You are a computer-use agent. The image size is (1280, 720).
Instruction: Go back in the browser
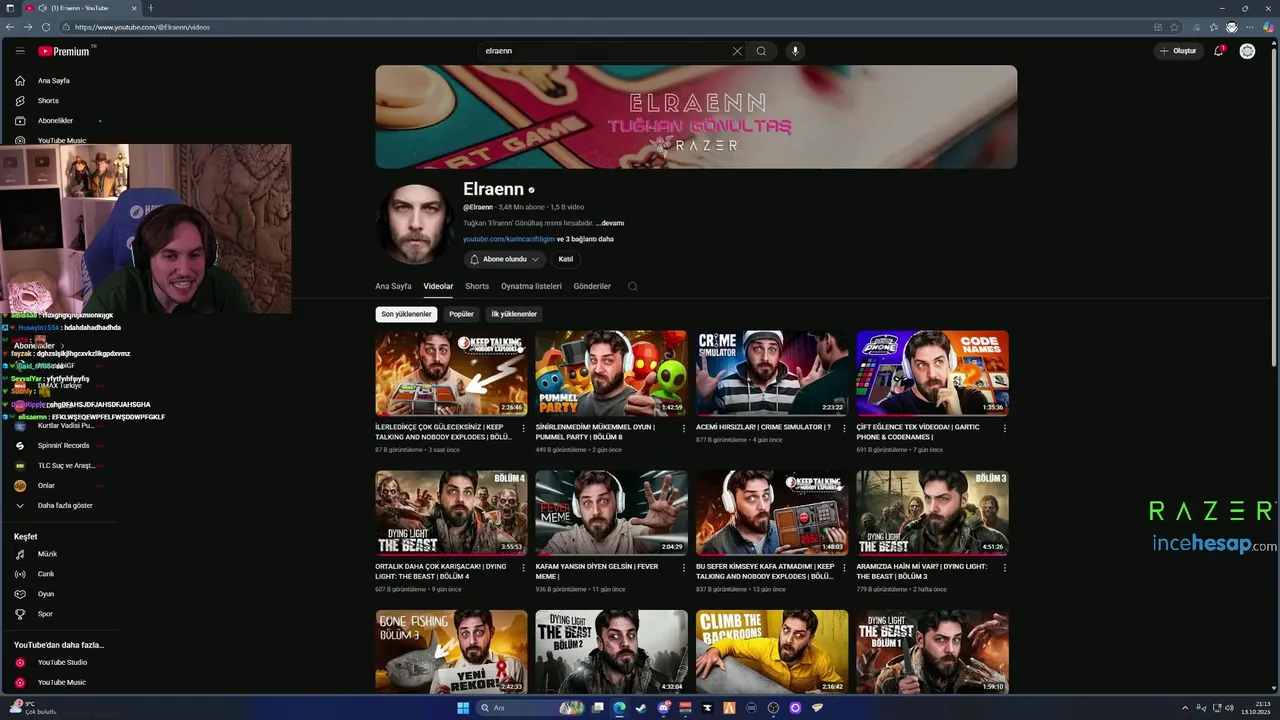pos(10,27)
